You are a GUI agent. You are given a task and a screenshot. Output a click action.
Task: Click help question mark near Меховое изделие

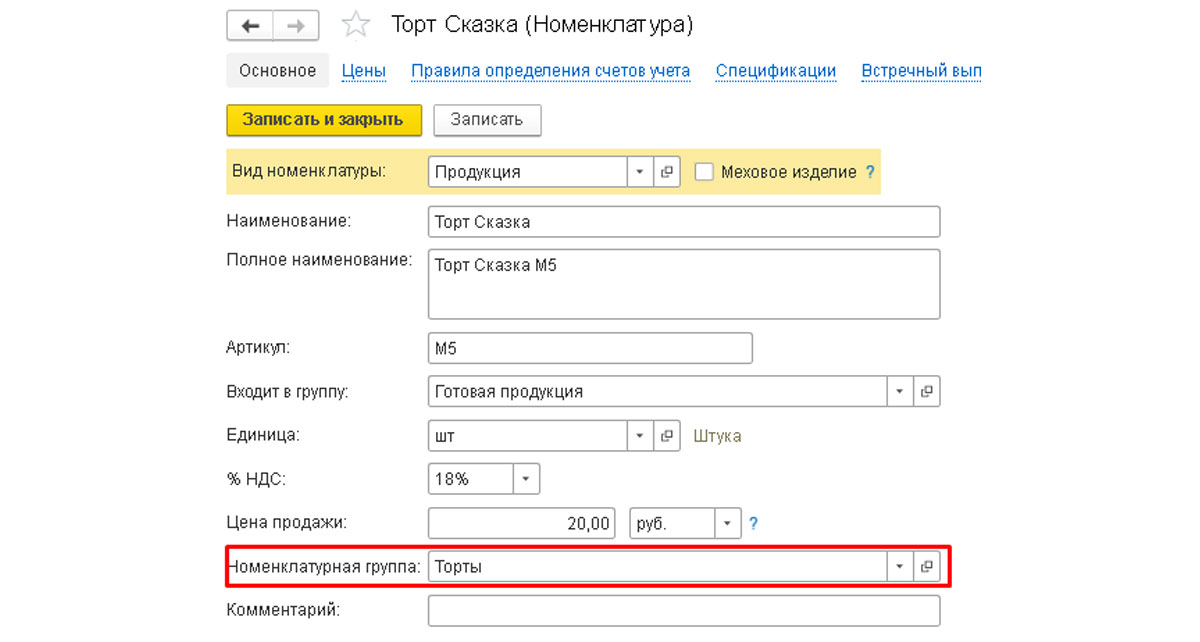[870, 172]
